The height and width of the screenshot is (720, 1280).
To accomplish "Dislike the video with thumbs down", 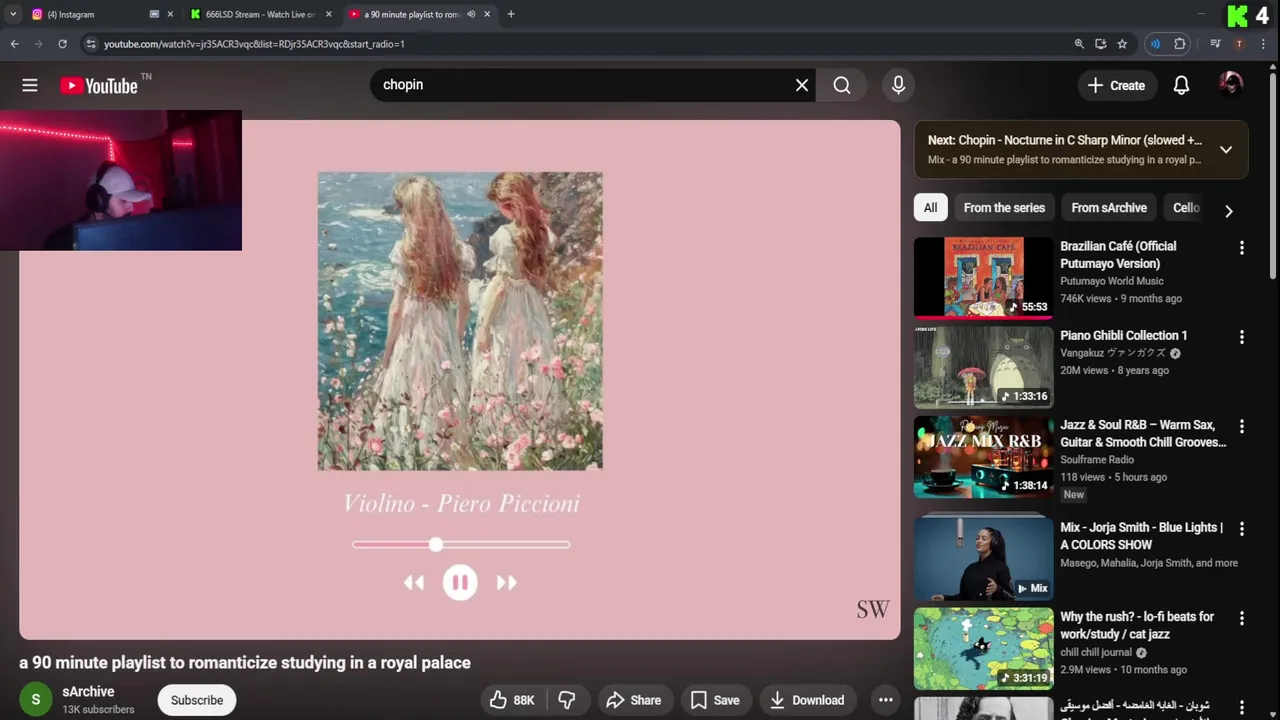I will (x=567, y=700).
